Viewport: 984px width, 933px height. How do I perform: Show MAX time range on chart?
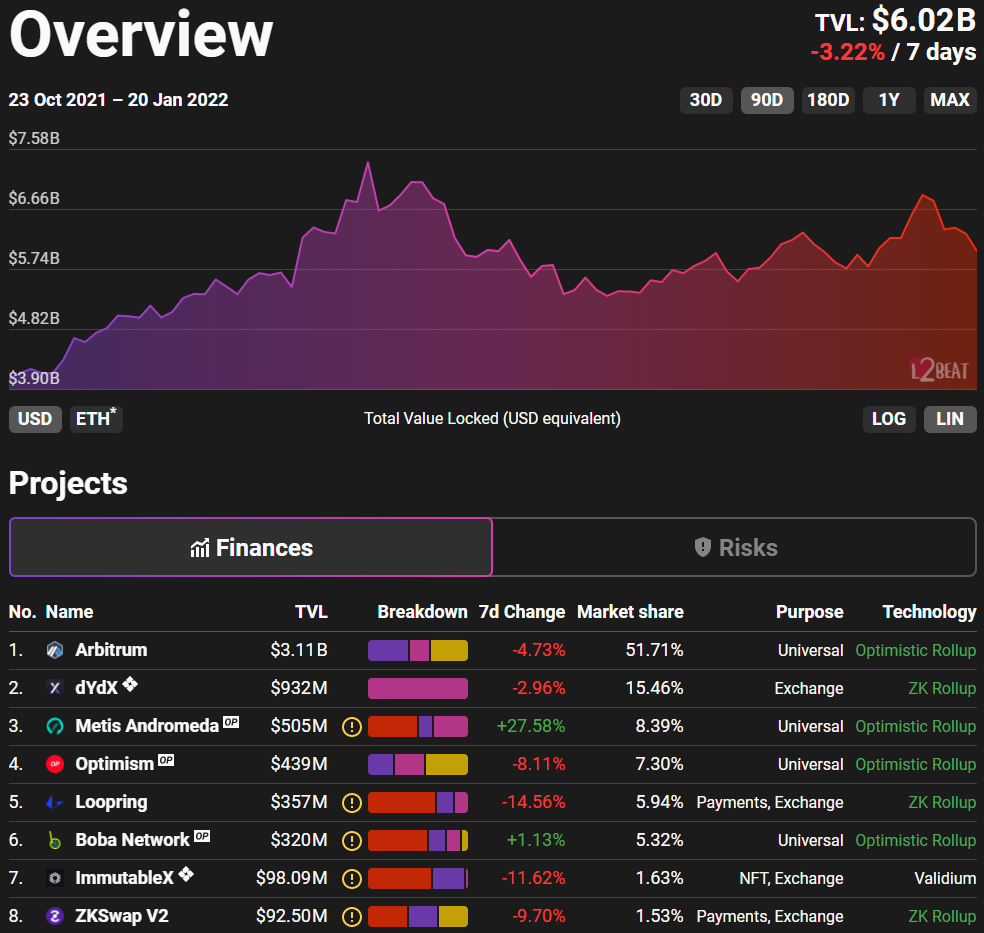point(949,99)
